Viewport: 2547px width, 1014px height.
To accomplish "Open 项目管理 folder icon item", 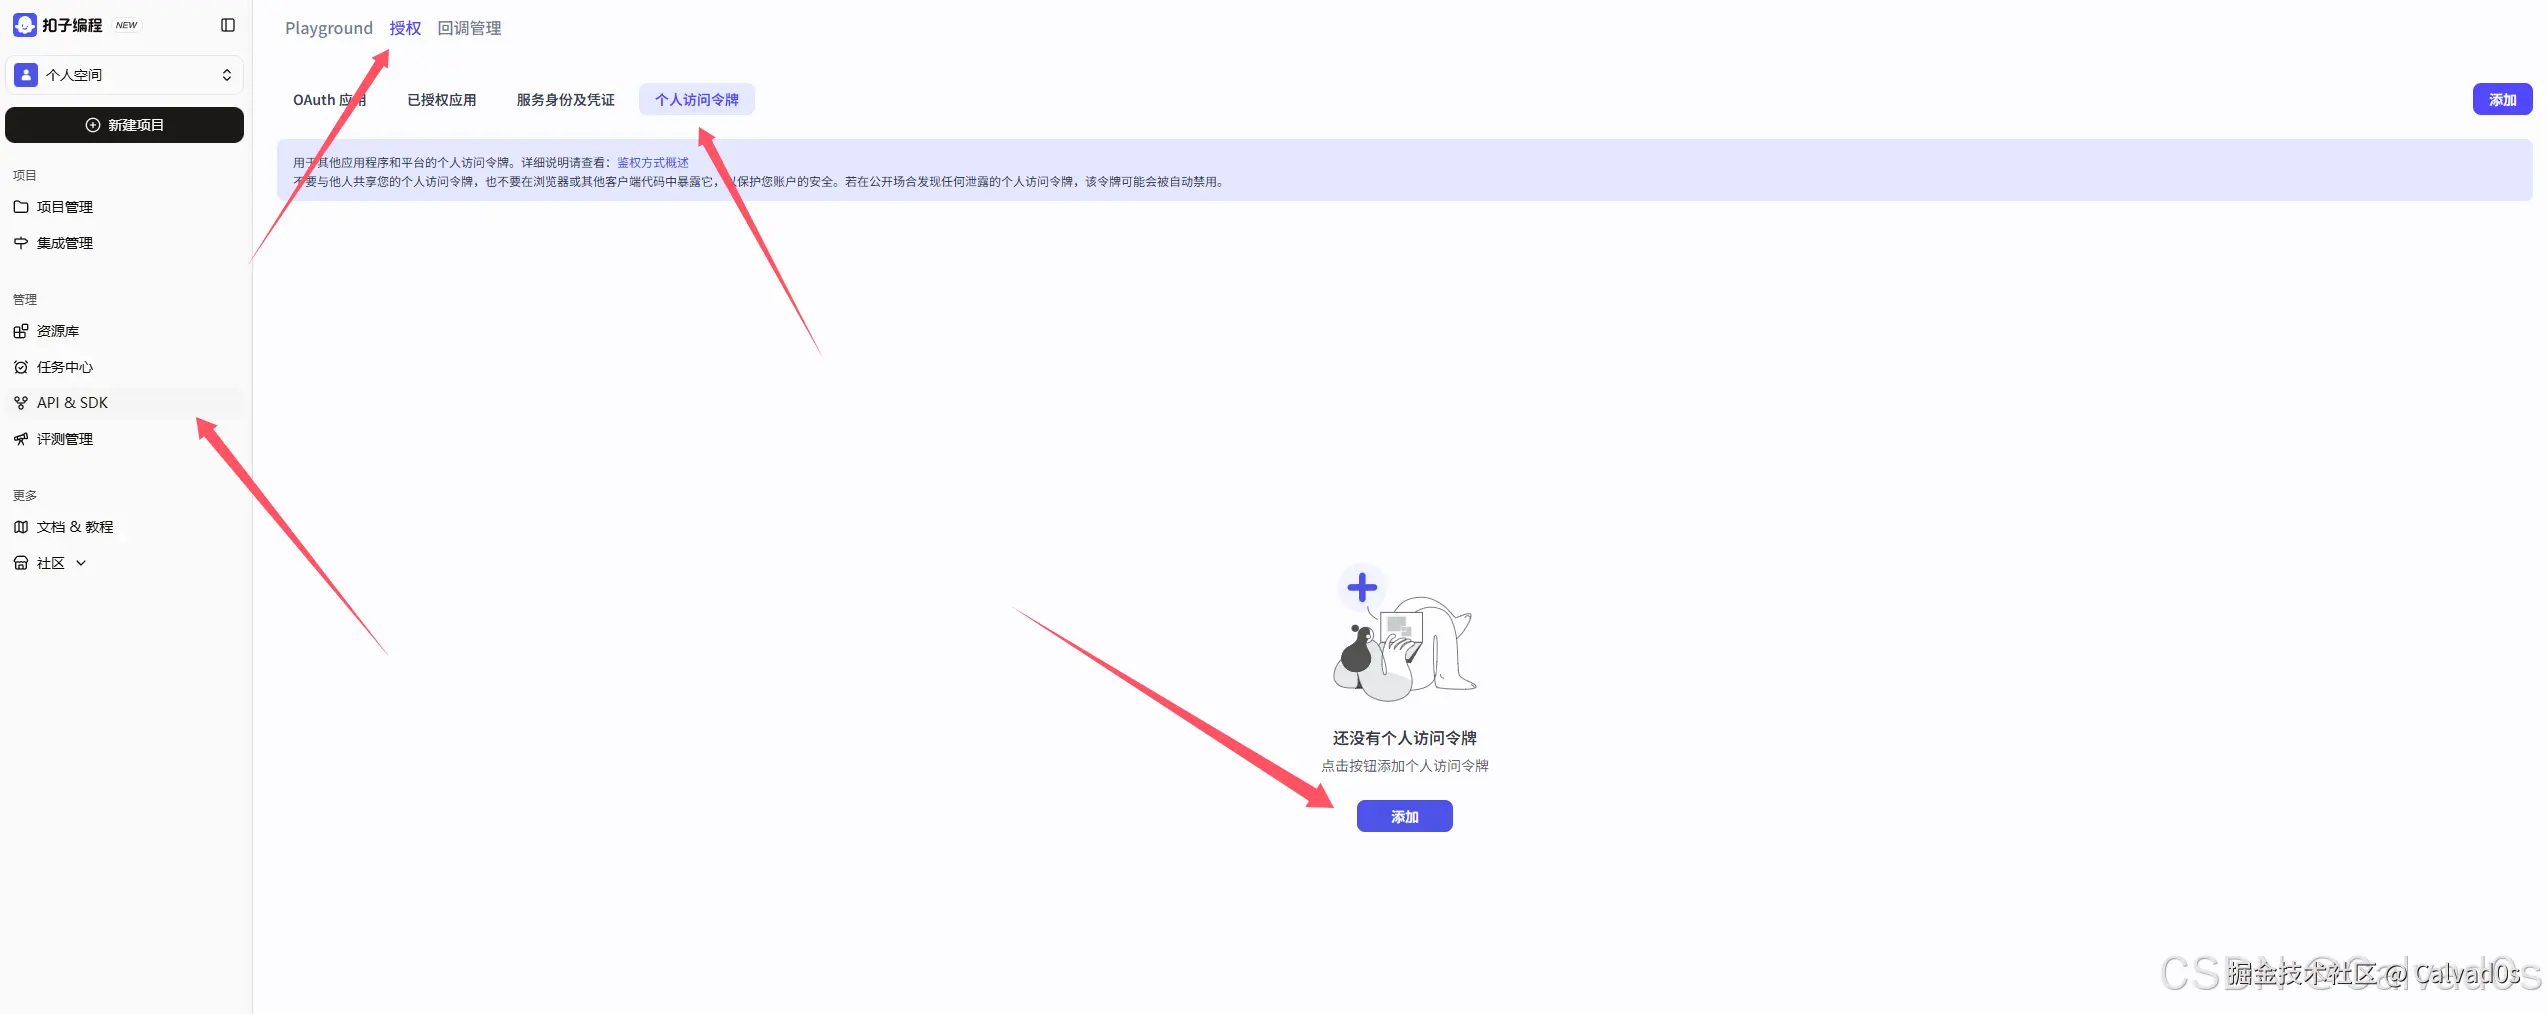I will [64, 207].
